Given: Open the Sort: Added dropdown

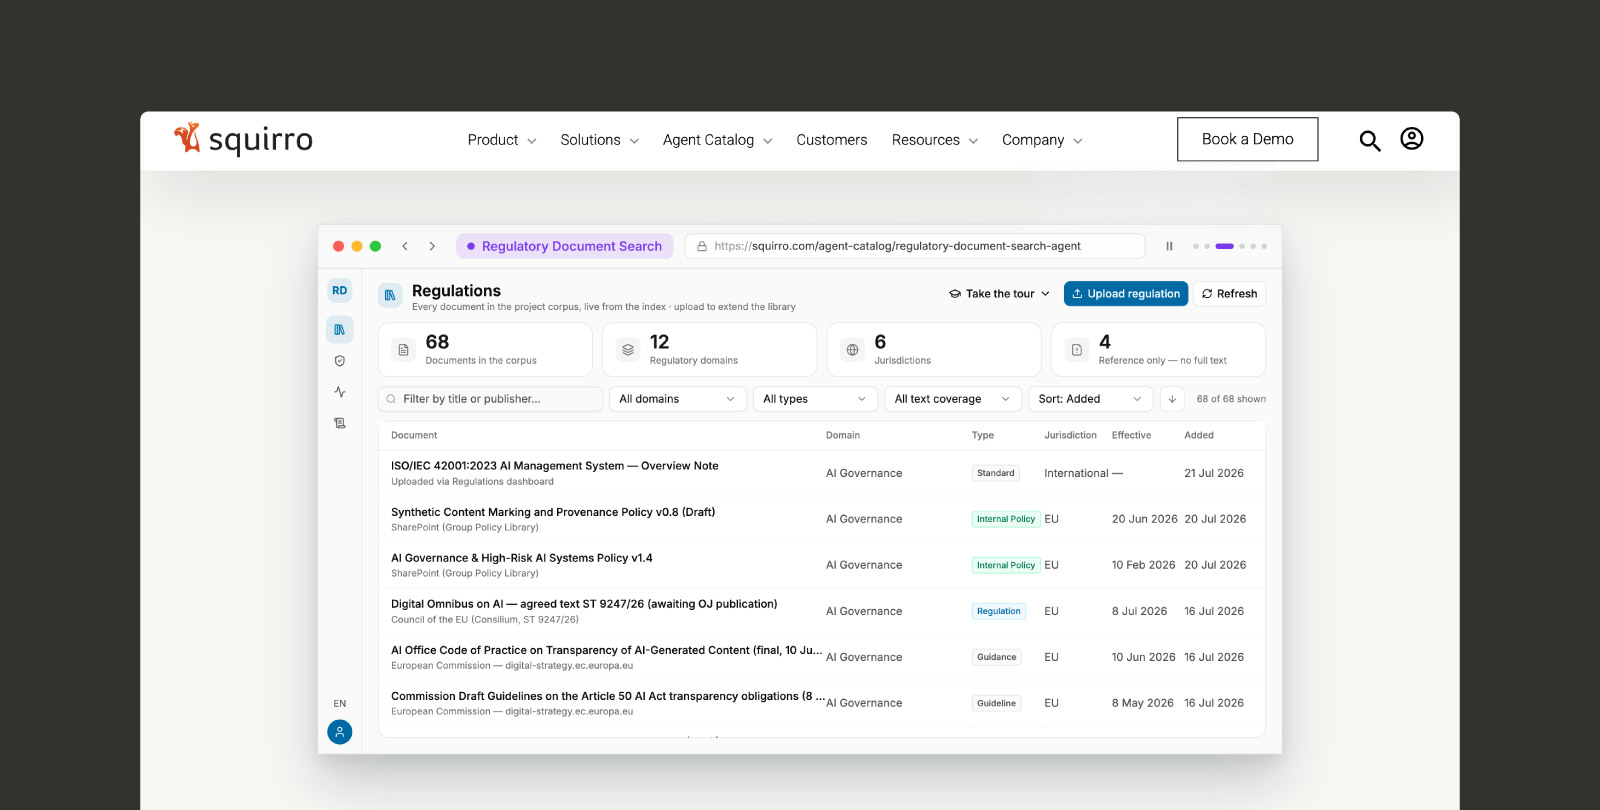Looking at the screenshot, I should (1091, 399).
